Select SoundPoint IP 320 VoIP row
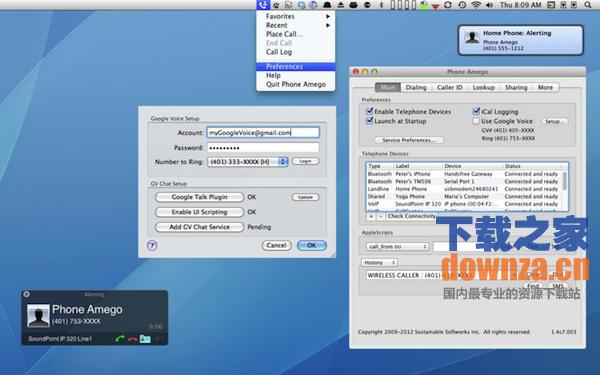Viewport: 600px width, 375px height. 464,204
